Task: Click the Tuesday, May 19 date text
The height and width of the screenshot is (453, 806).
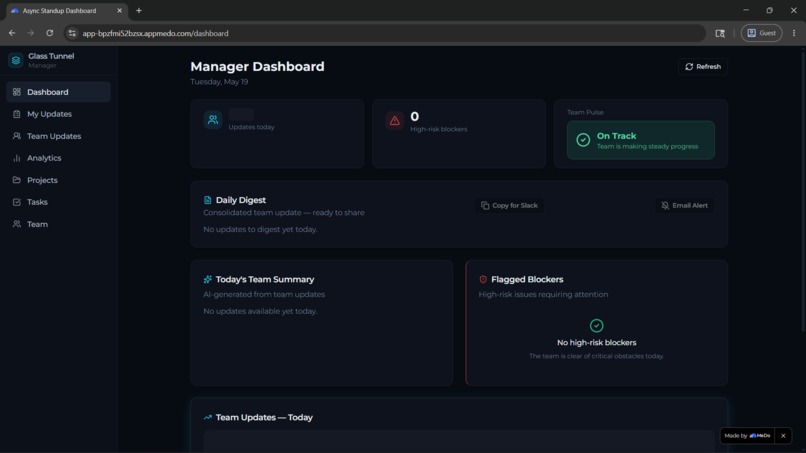Action: (x=219, y=82)
